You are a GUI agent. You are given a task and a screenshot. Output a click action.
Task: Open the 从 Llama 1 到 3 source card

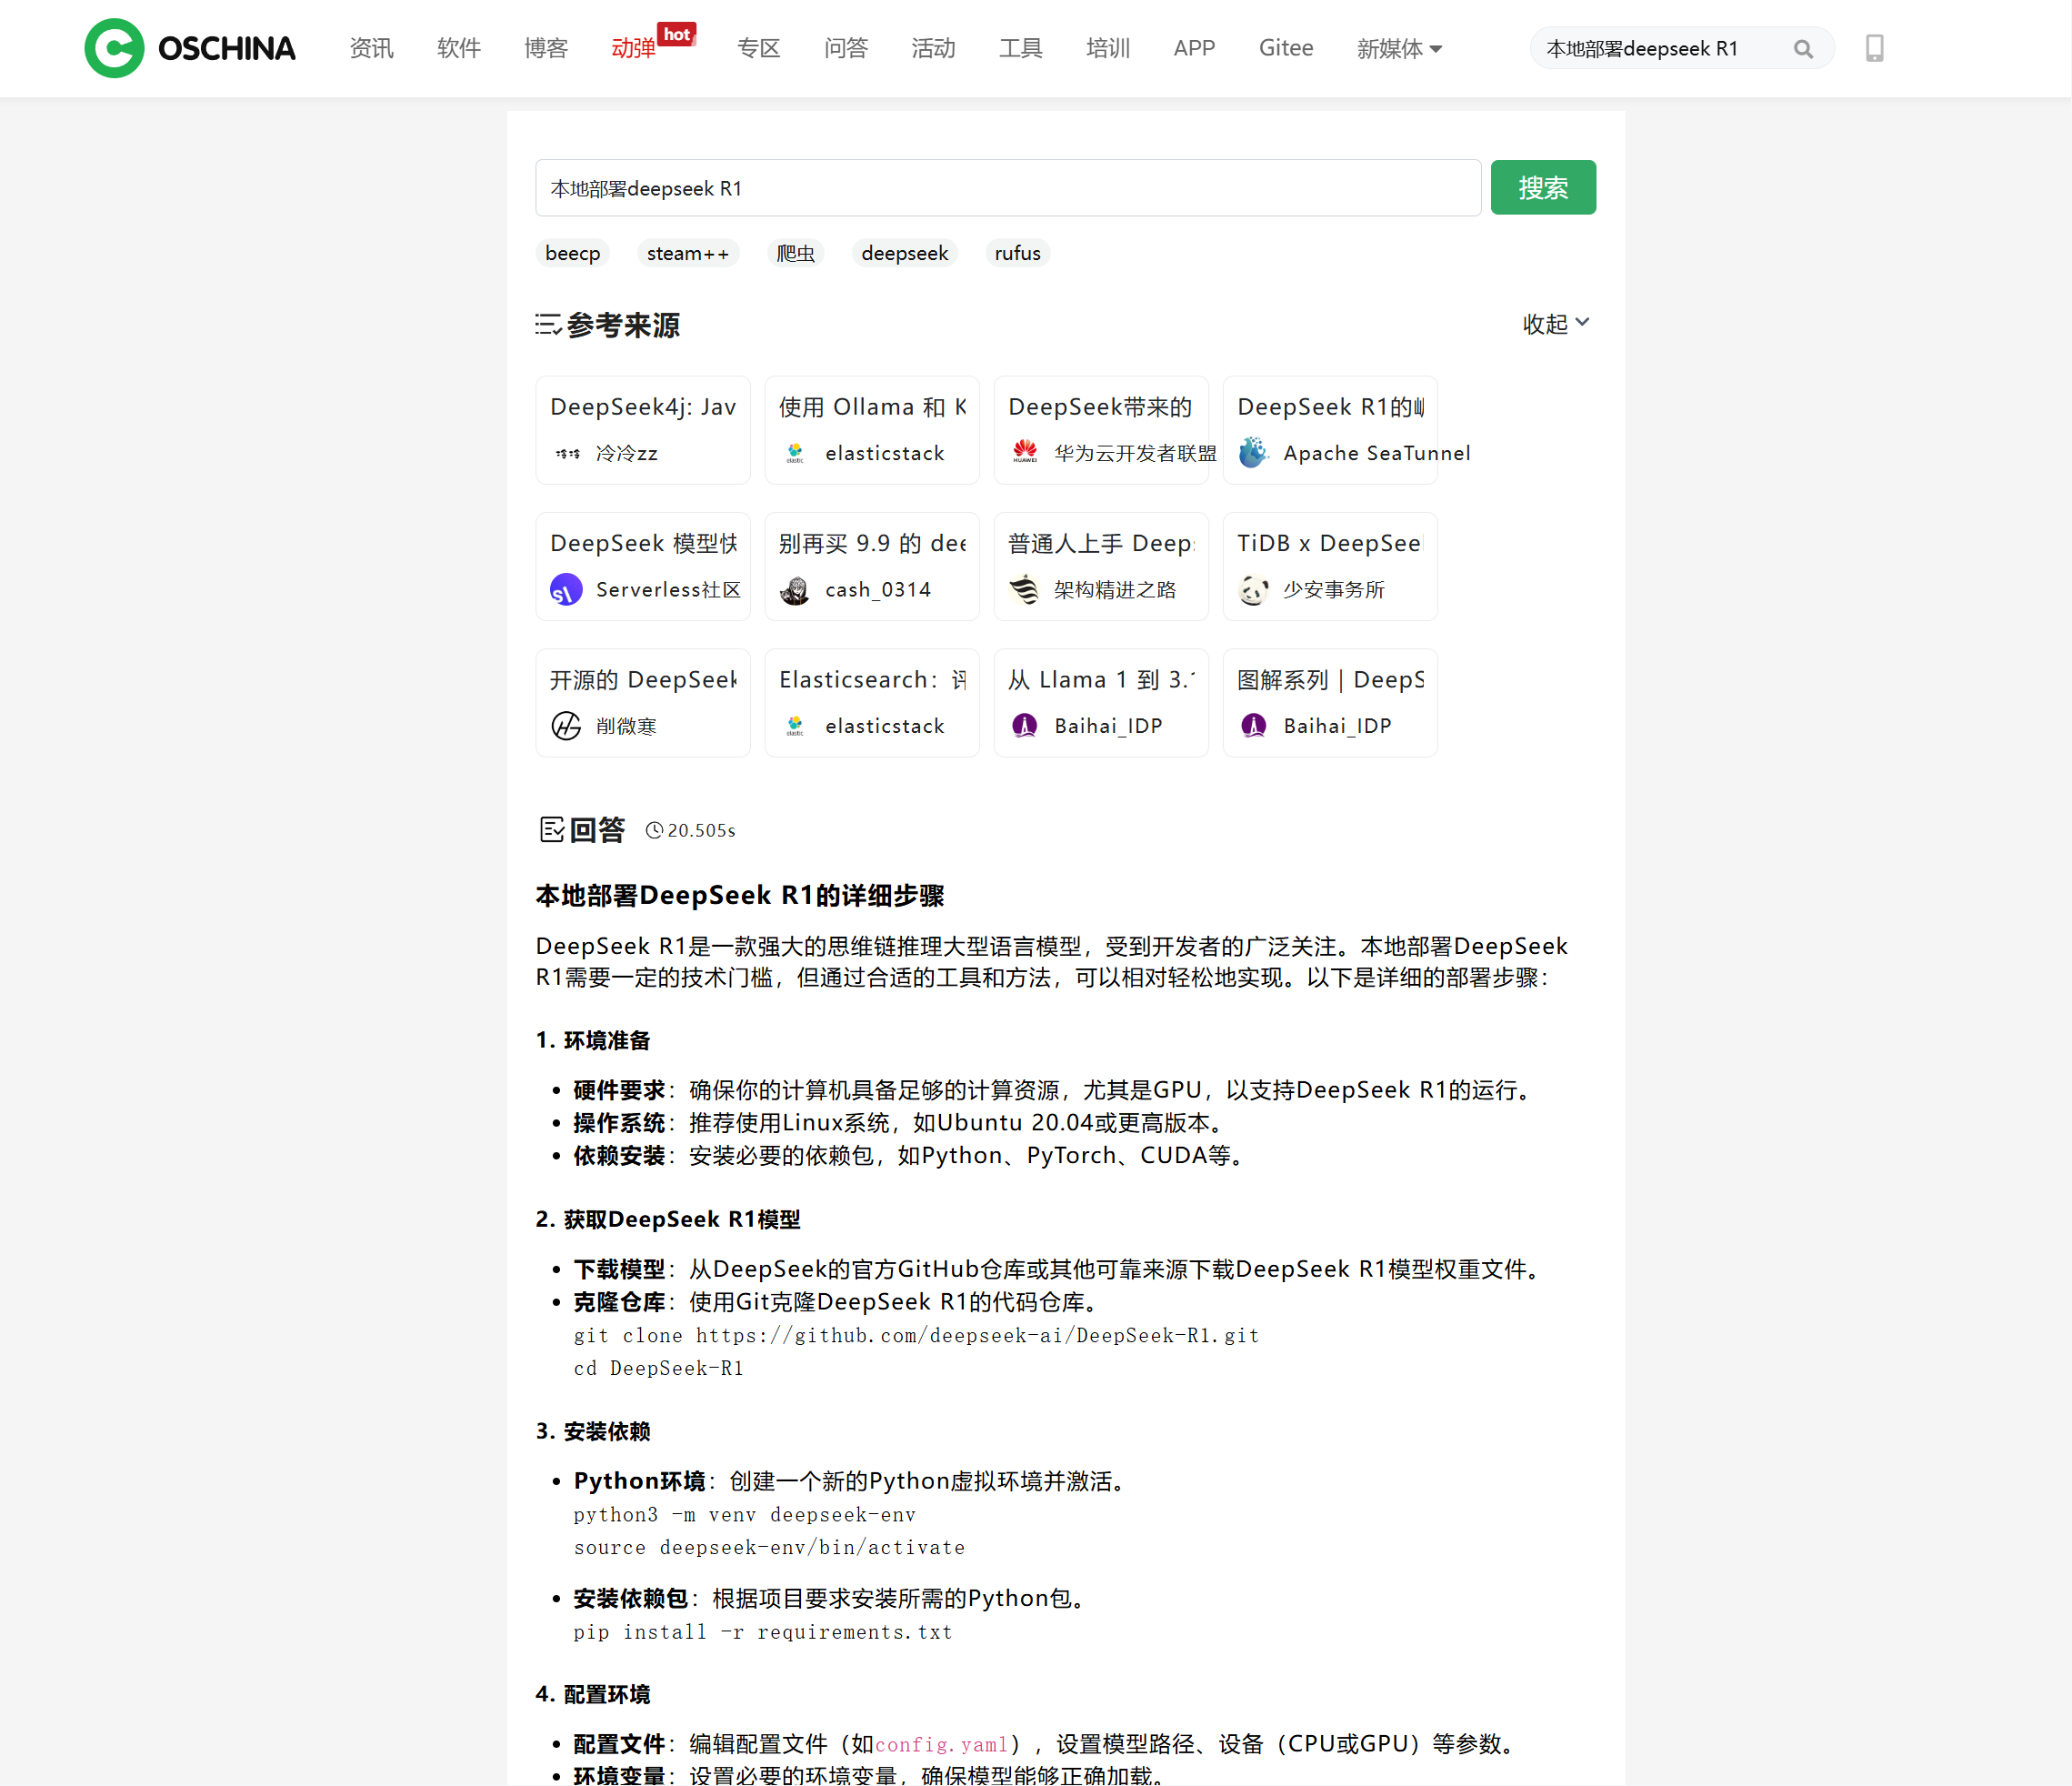tap(1101, 703)
